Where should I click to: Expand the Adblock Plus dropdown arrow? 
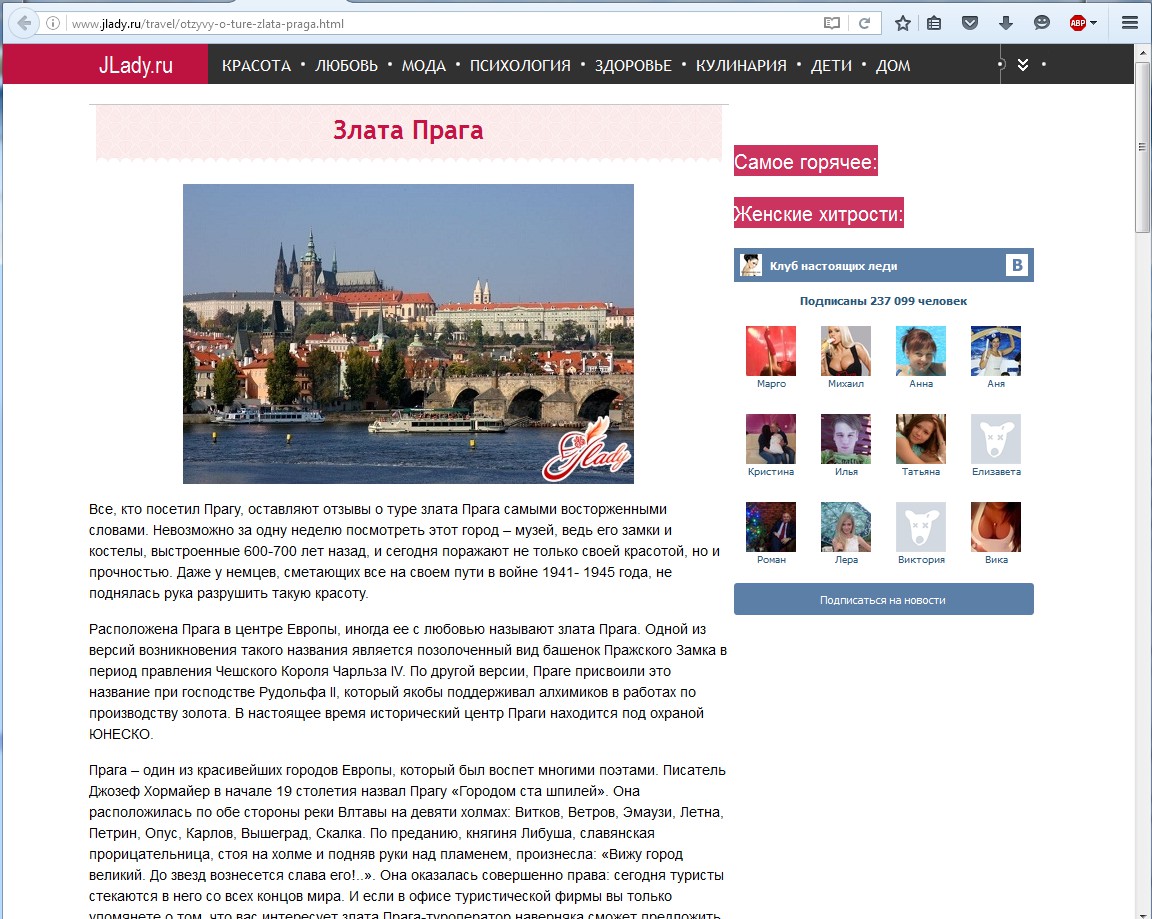[x=1094, y=24]
